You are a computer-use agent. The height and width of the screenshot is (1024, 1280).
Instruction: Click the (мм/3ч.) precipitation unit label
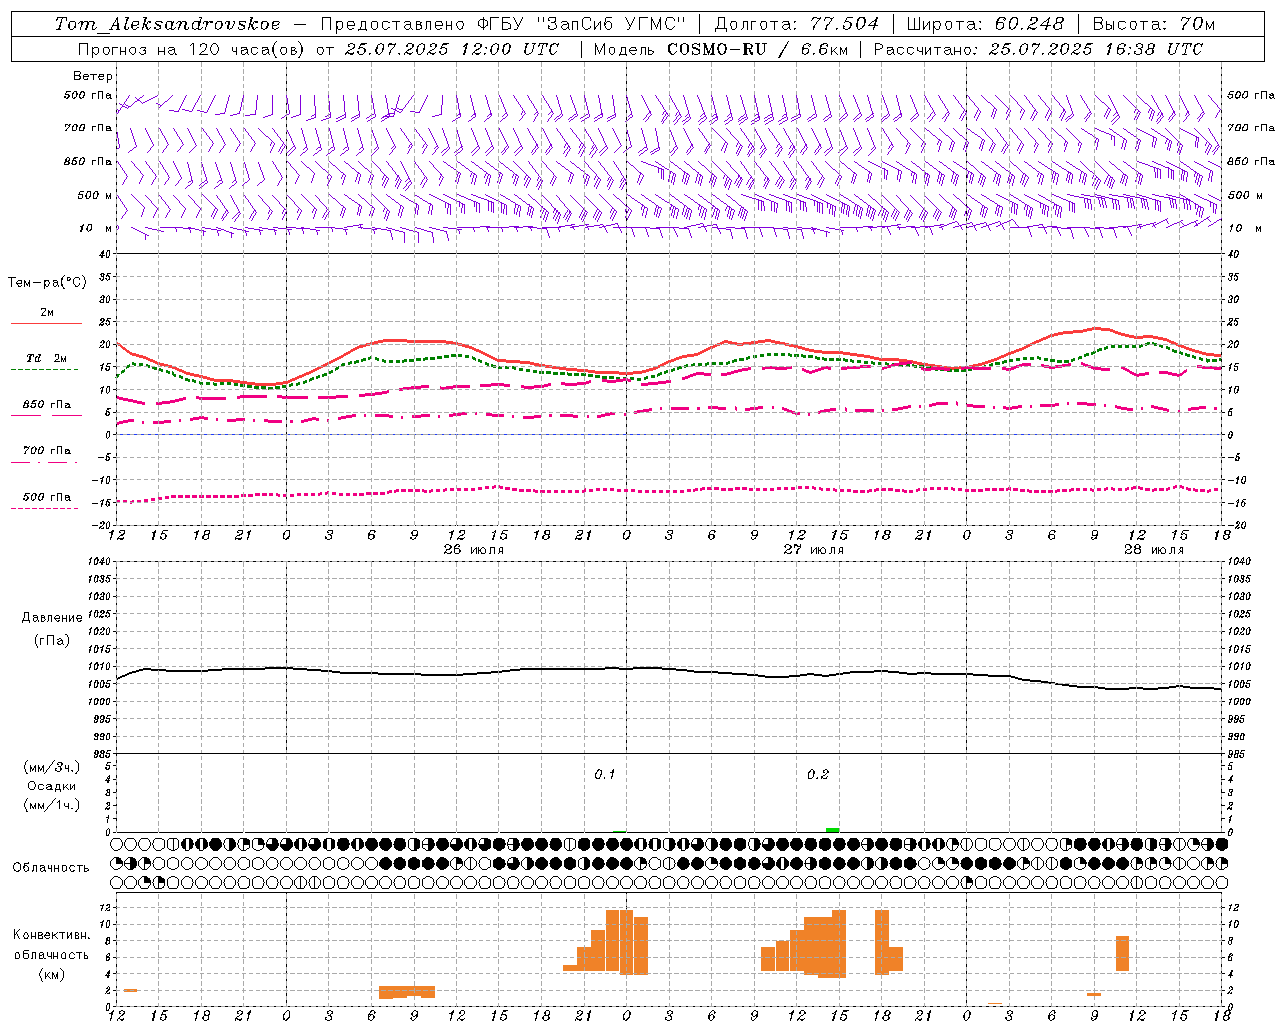pos(52,767)
